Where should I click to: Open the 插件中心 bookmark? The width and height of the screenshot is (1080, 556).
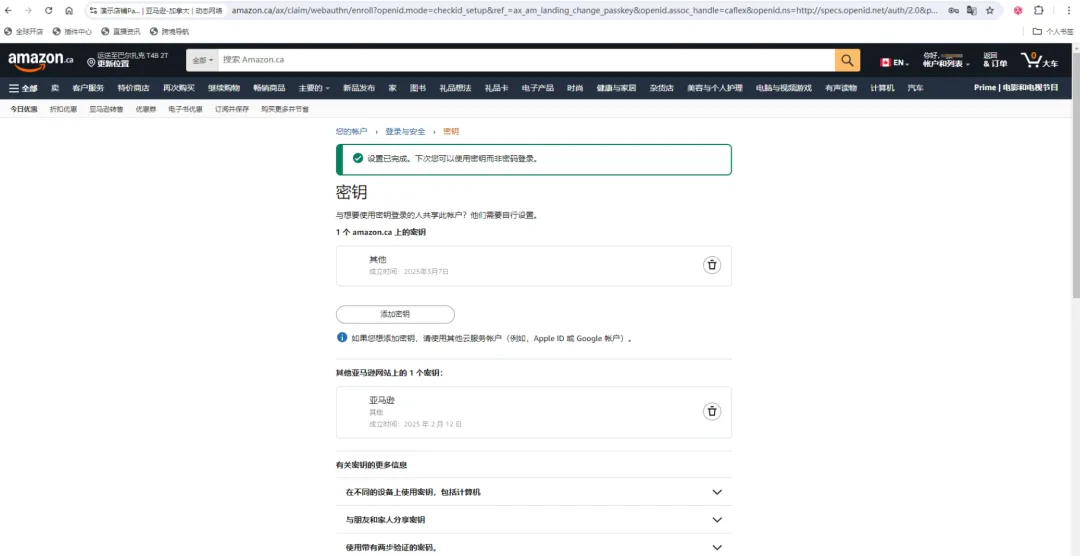(x=72, y=31)
